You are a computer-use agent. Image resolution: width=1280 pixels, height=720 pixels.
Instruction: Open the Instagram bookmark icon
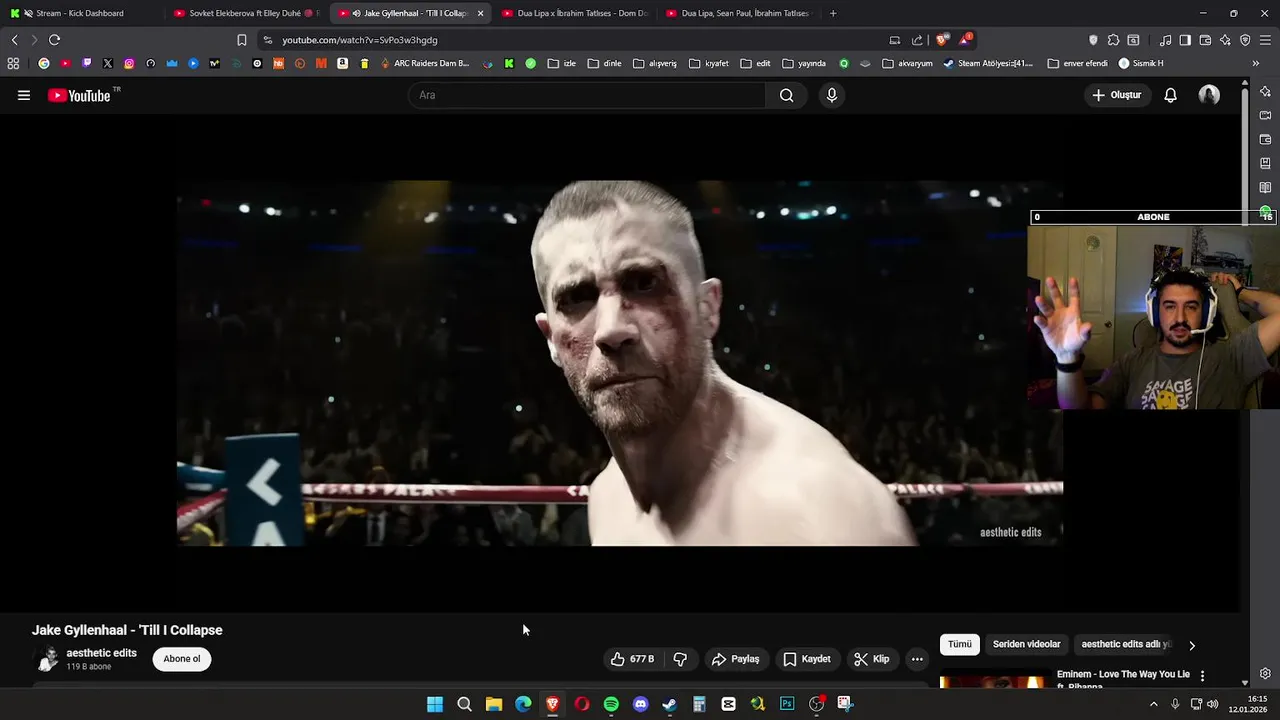pos(129,63)
